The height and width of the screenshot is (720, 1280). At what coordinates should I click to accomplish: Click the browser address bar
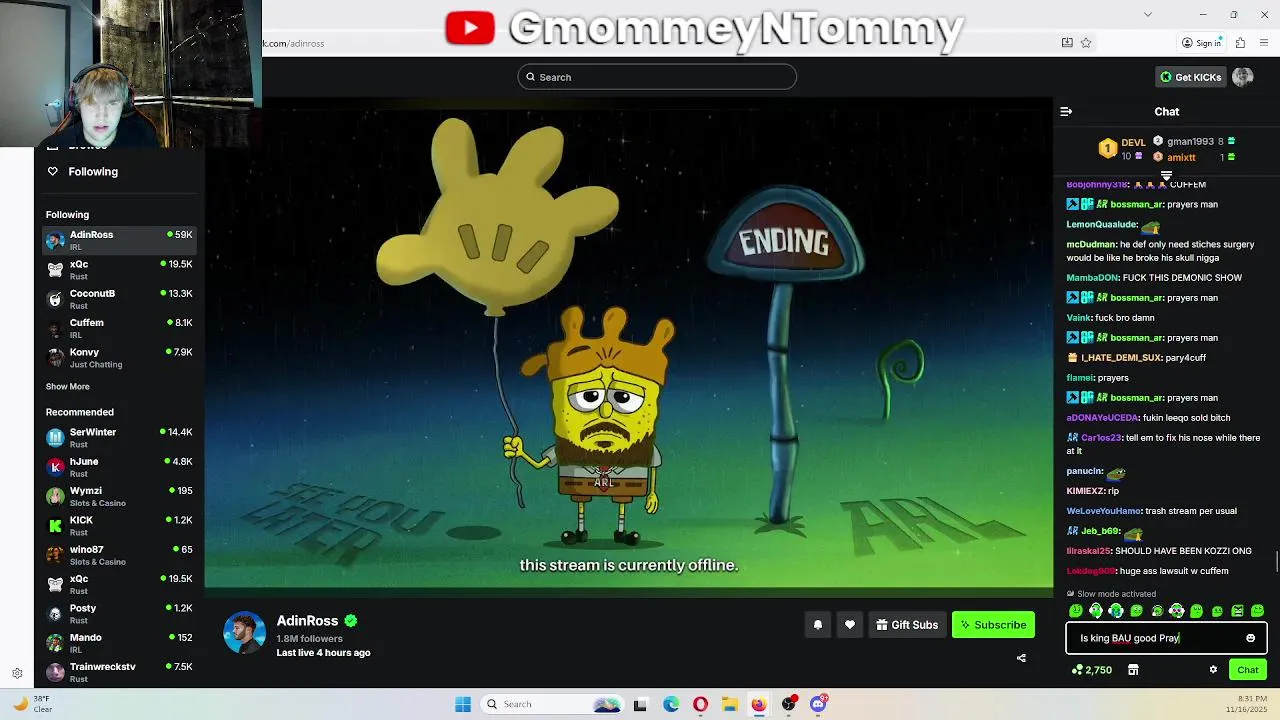(660, 43)
